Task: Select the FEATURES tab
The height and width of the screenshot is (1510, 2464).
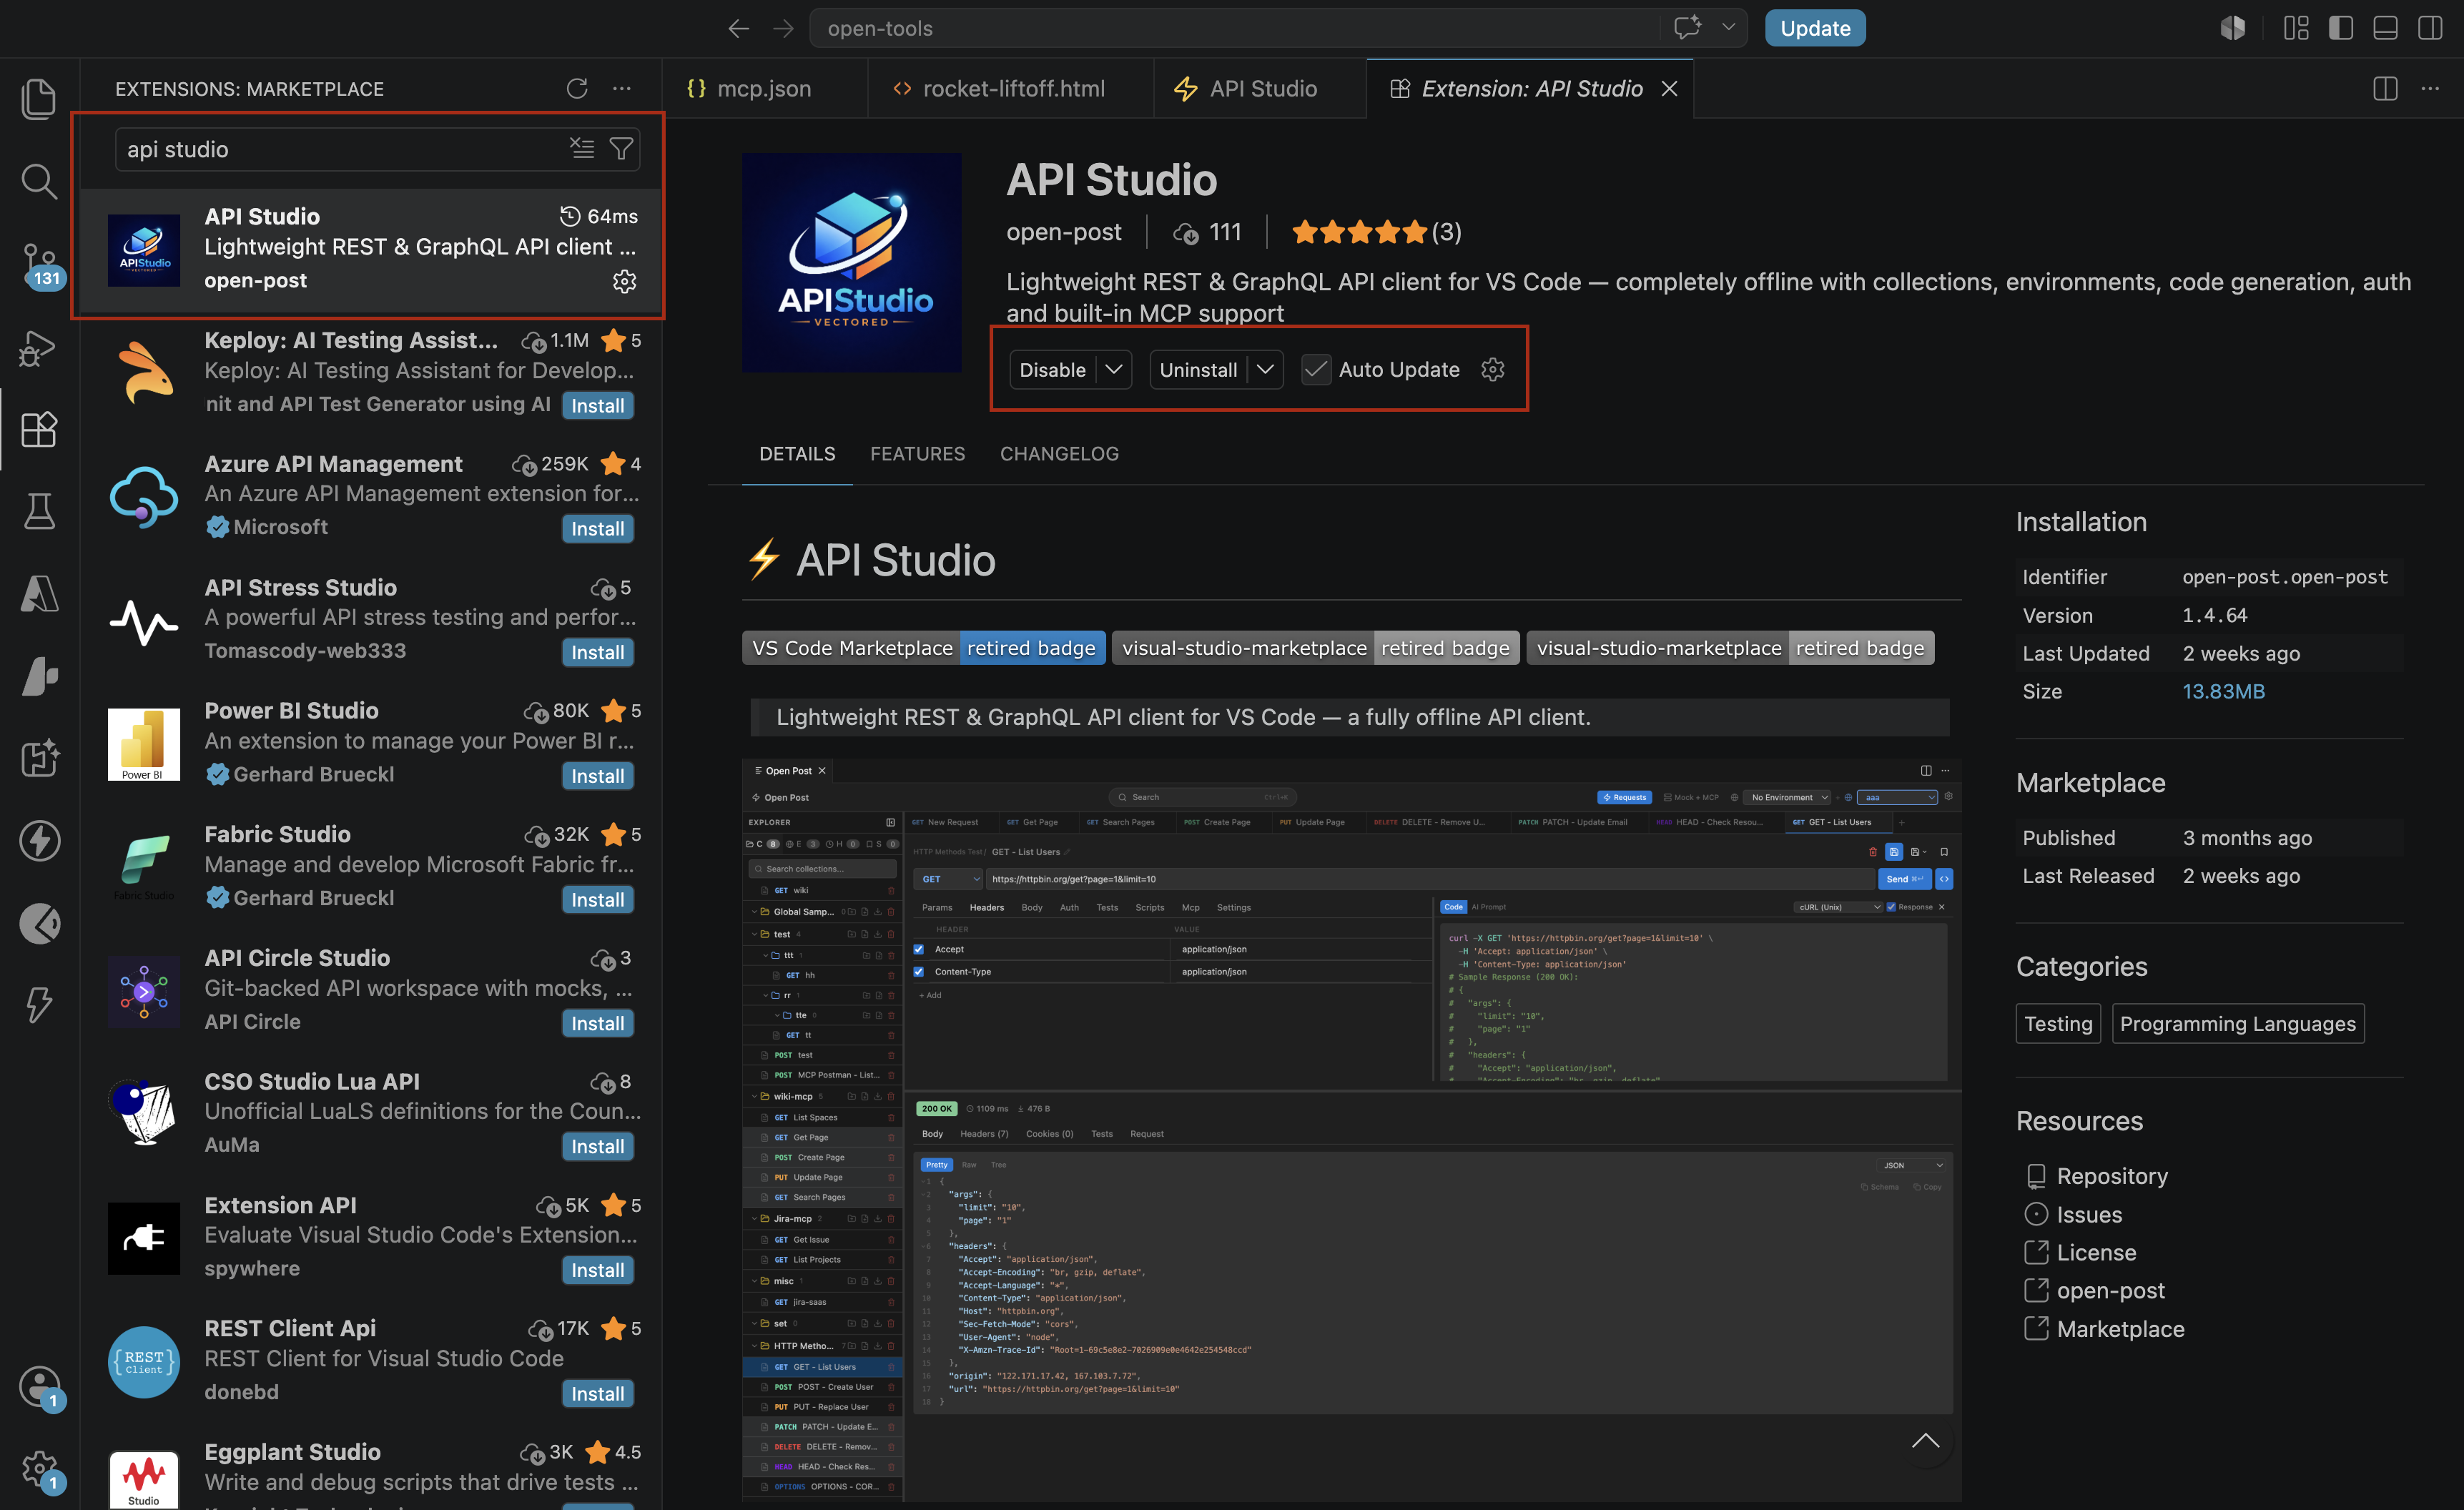Action: click(917, 453)
